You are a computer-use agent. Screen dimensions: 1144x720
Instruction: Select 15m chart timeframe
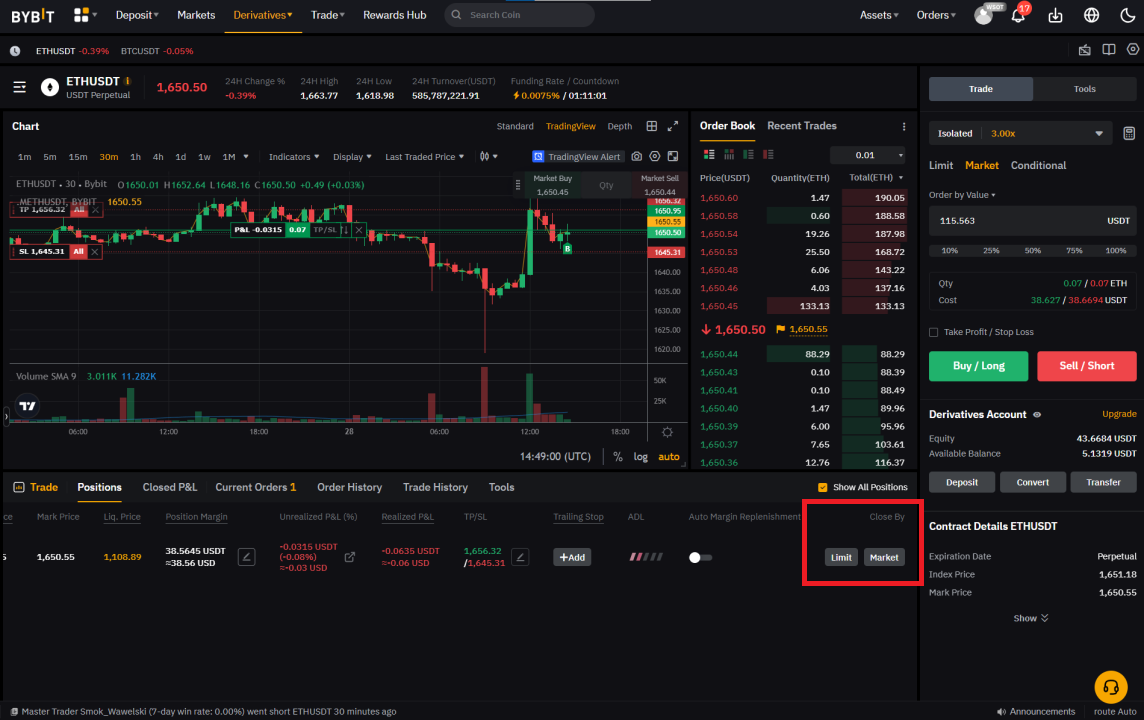point(77,157)
